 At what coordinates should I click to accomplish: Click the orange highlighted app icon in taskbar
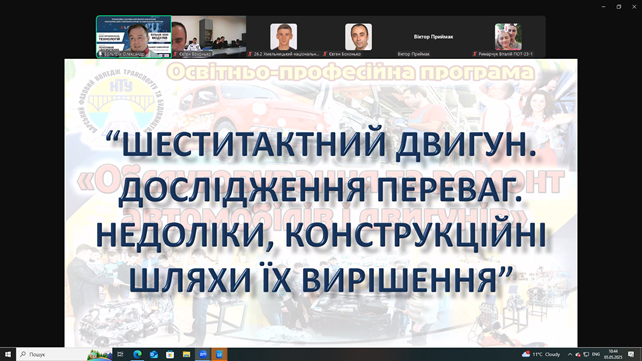(x=219, y=354)
